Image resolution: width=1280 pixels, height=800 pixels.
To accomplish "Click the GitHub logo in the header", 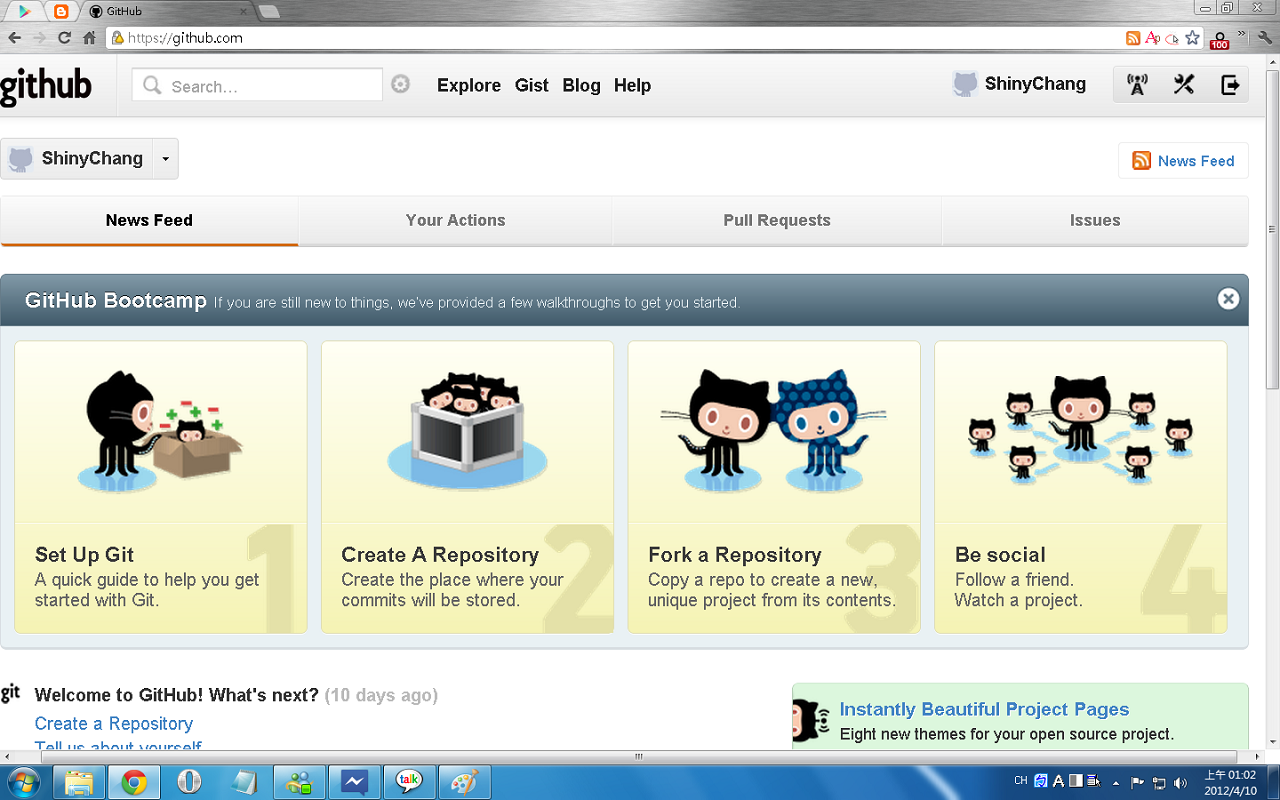I will 46,86.
